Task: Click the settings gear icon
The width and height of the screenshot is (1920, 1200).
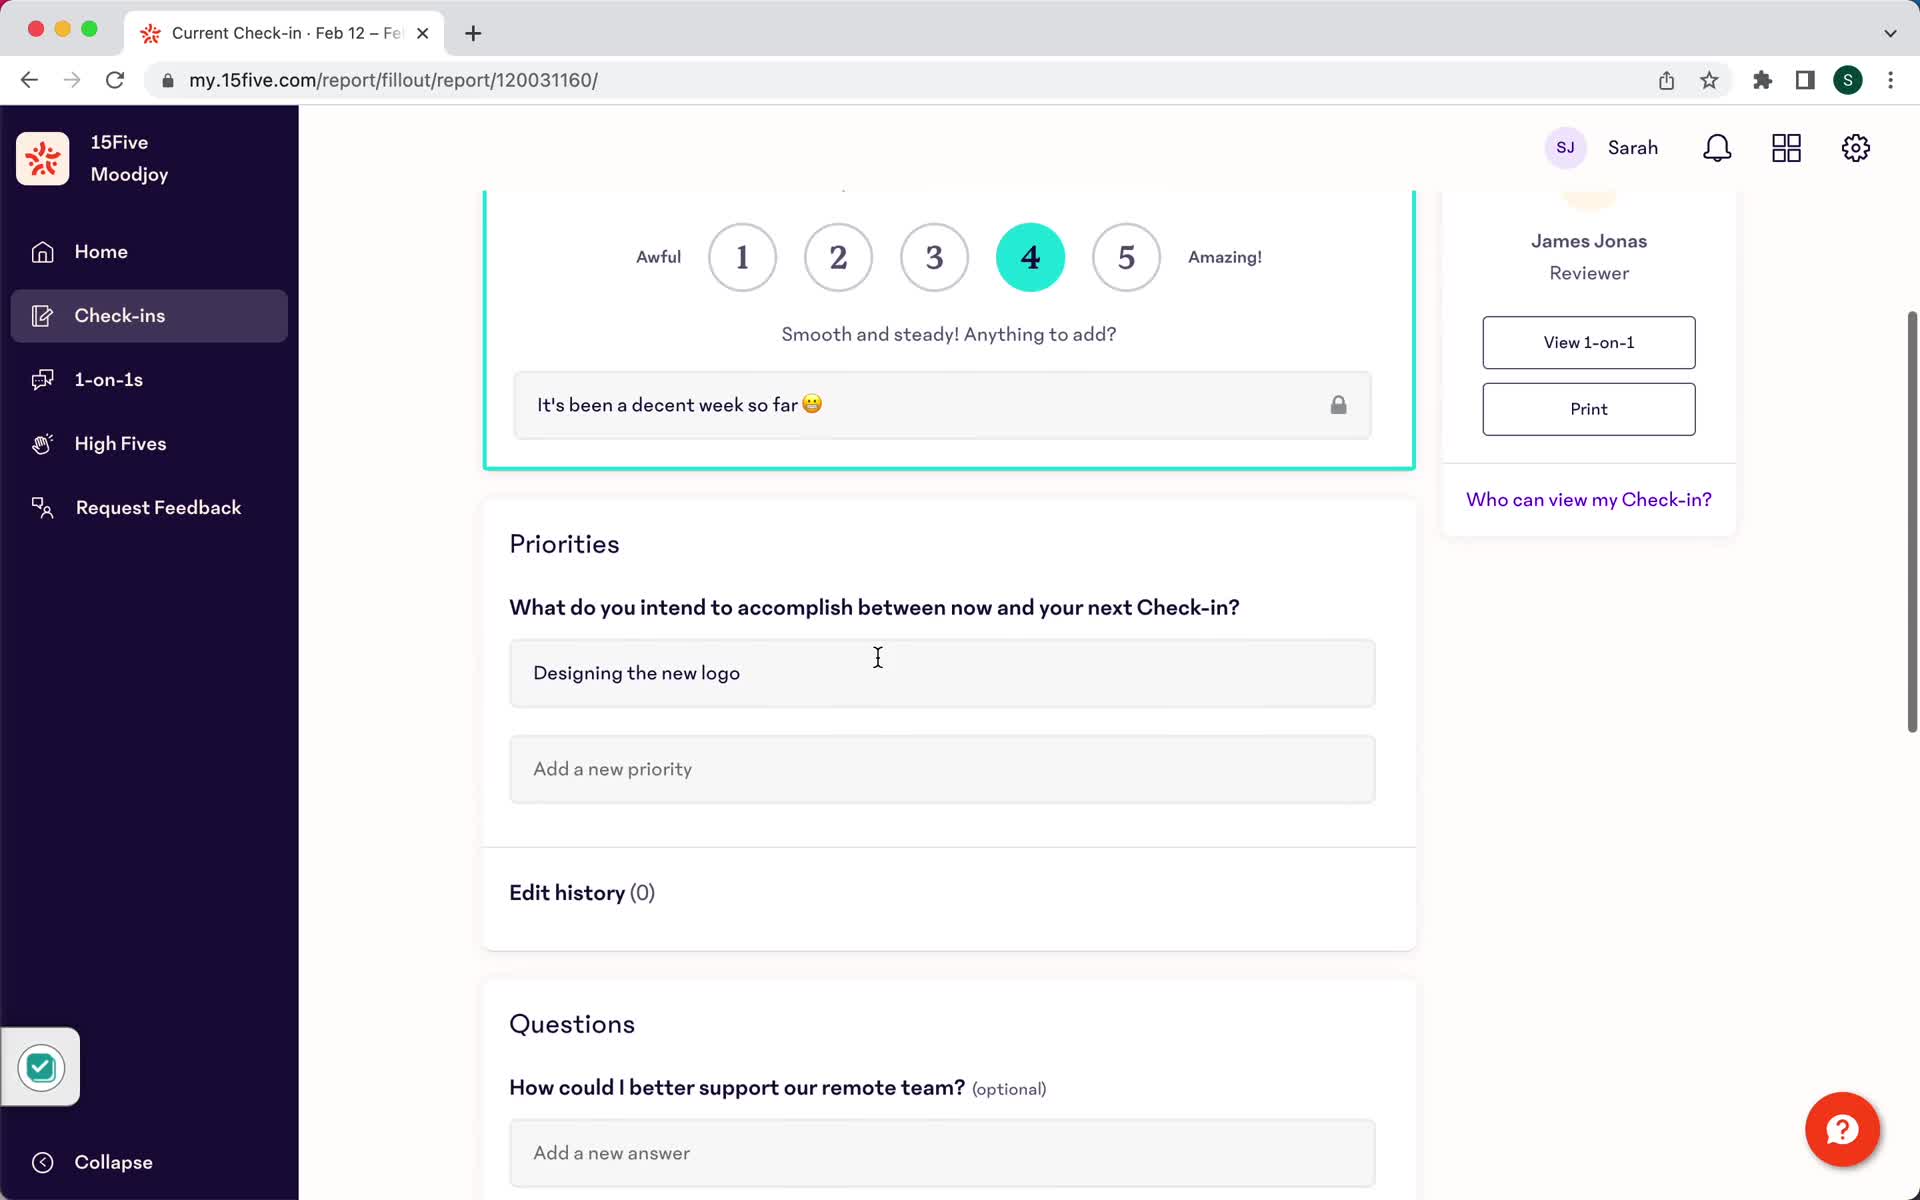Action: (1855, 148)
